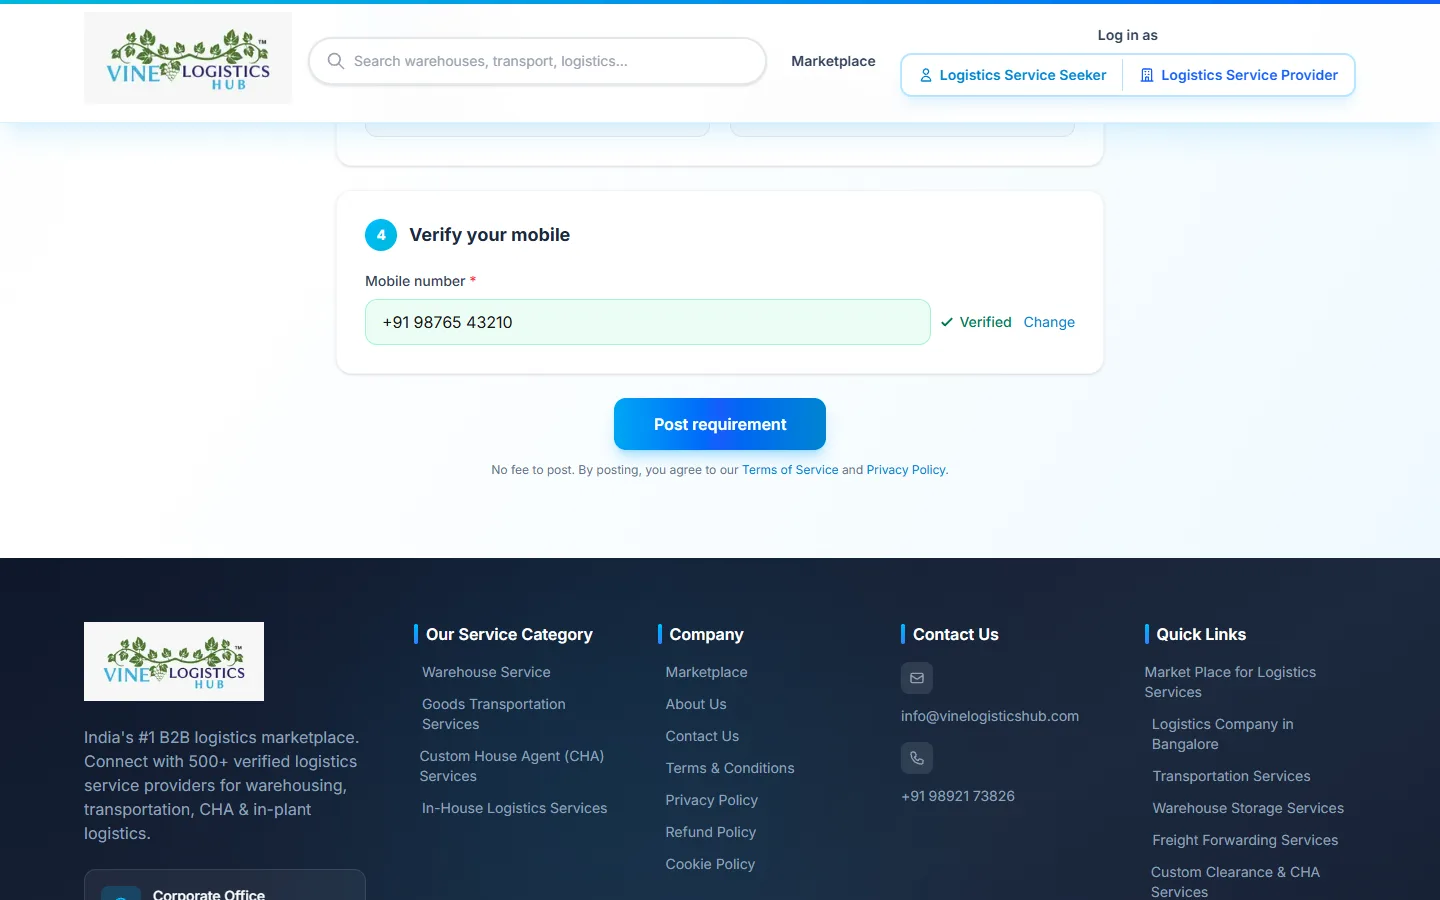Open the Privacy Policy link below Post requirement
Screen dimensions: 1440x900
906,470
